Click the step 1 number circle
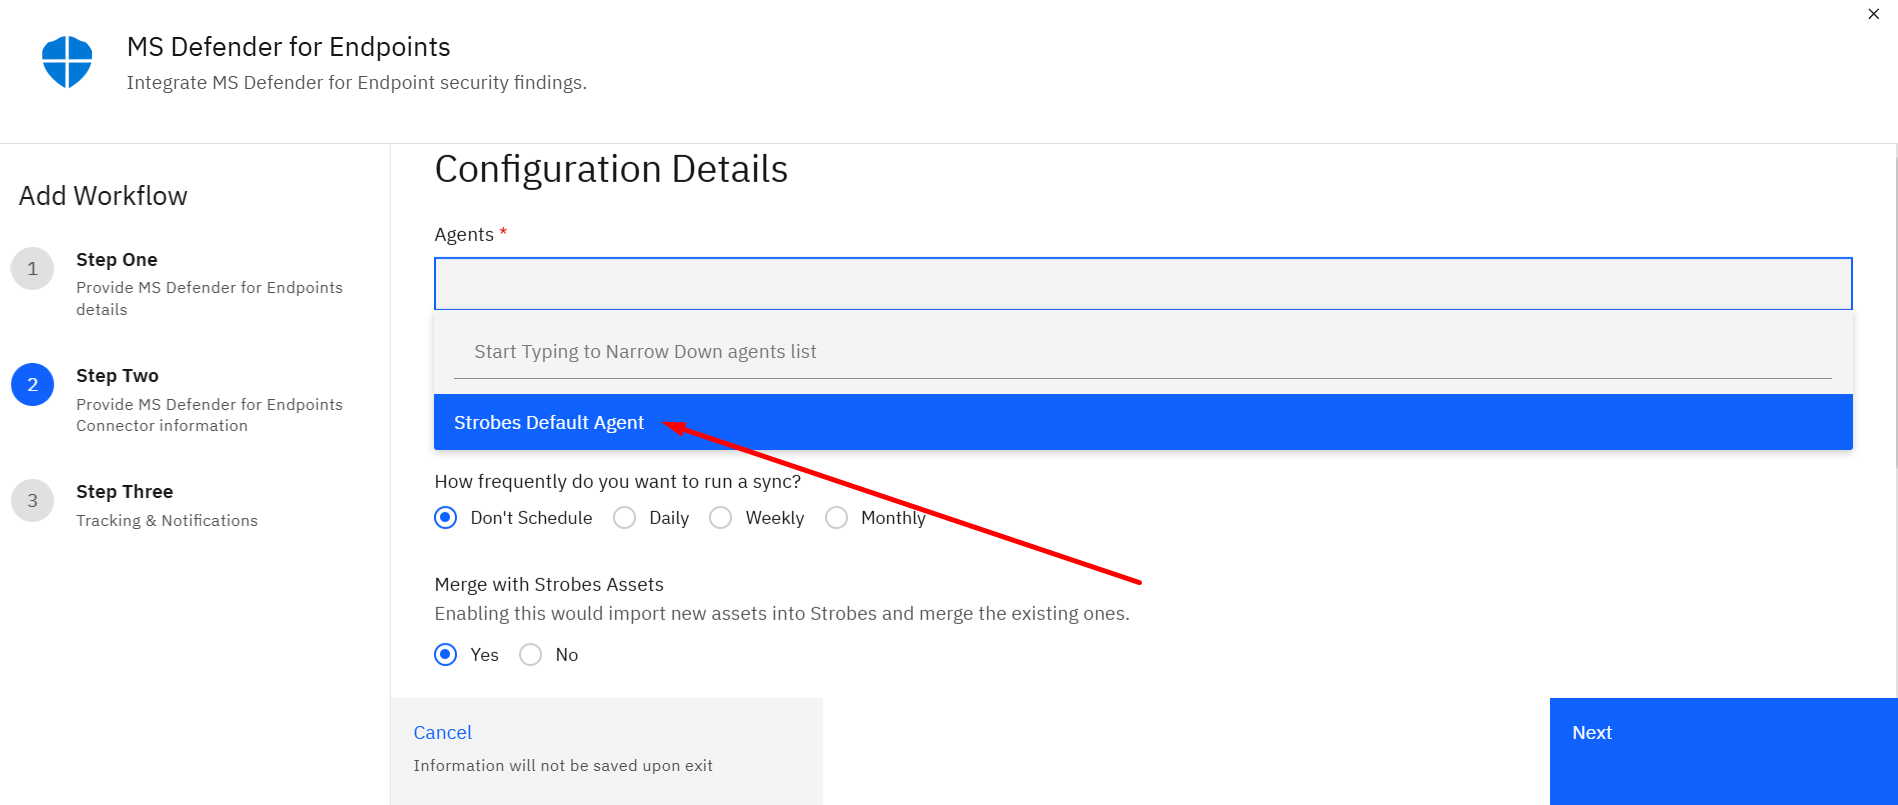This screenshot has height=805, width=1898. [x=32, y=268]
